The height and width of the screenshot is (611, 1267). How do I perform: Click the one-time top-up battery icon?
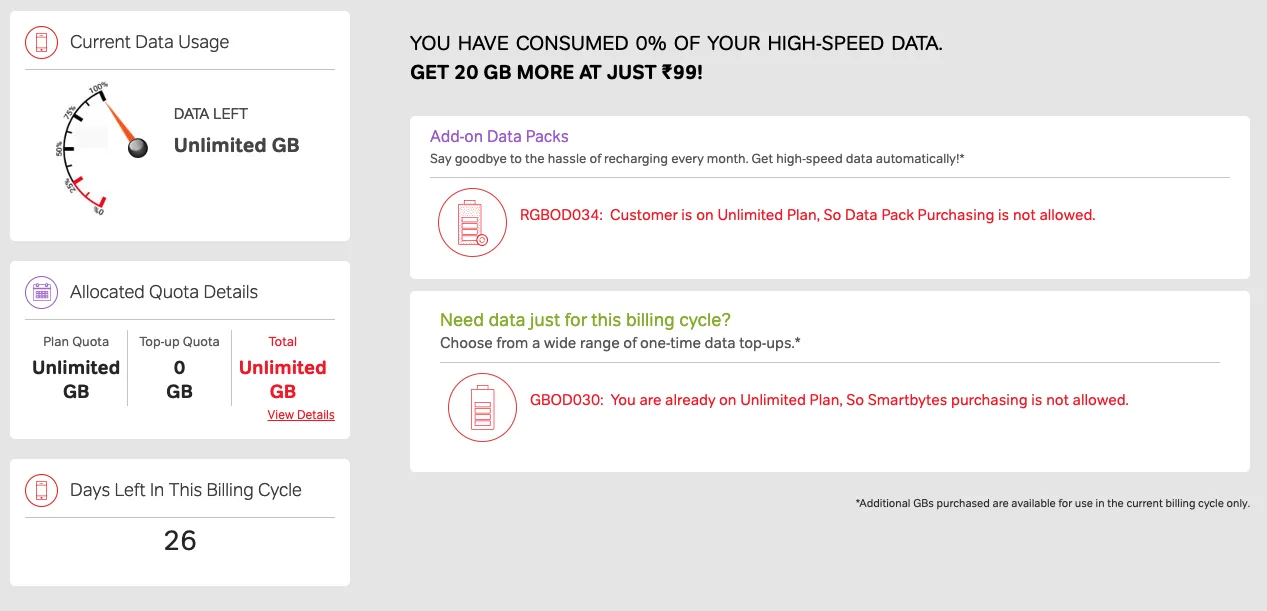(482, 407)
